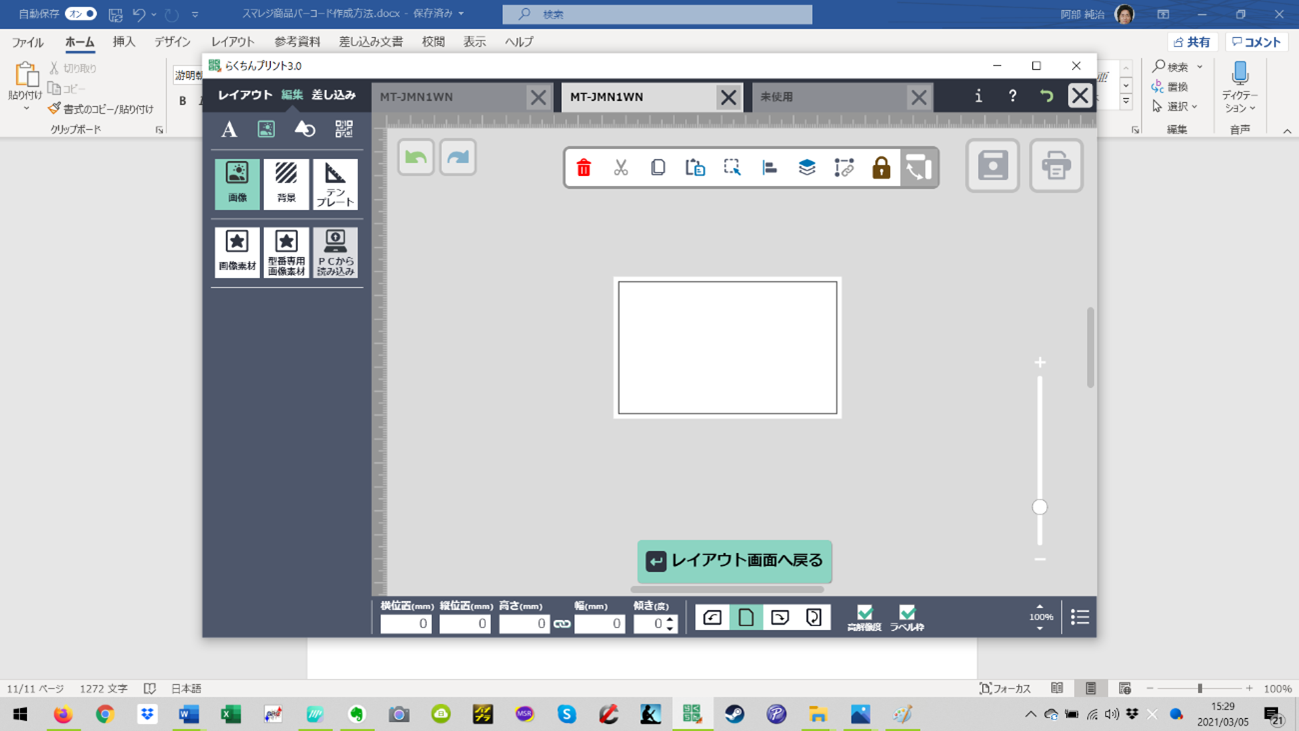
Task: Click the zoom slider handle
Action: [x=1040, y=507]
